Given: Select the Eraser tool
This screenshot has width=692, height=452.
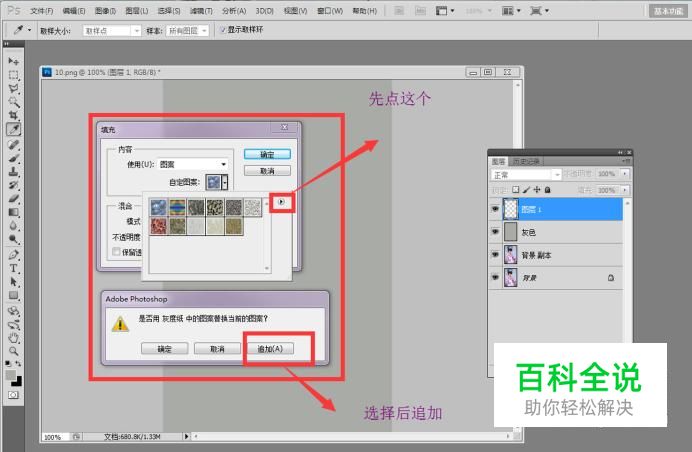Looking at the screenshot, I should click(x=14, y=198).
